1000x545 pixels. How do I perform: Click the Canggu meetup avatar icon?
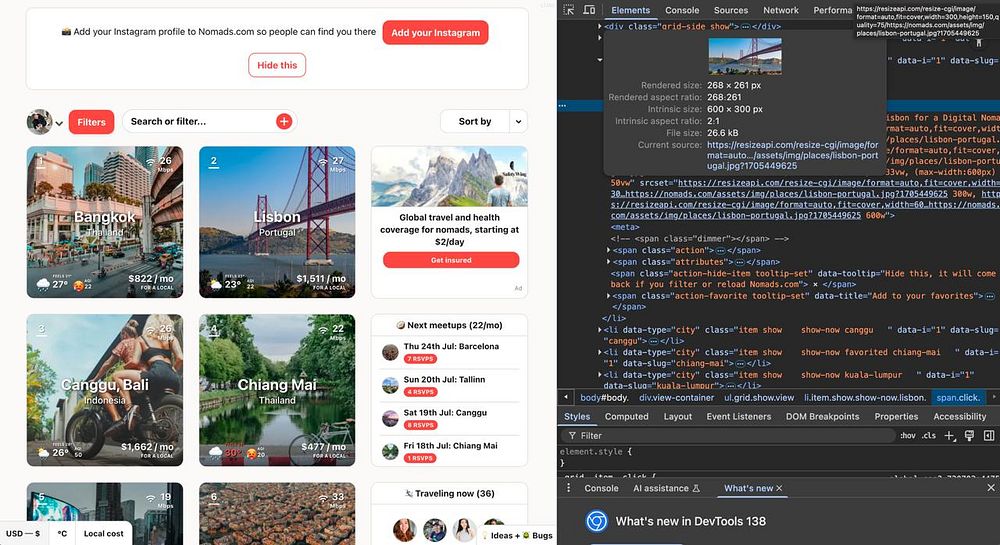tap(390, 418)
